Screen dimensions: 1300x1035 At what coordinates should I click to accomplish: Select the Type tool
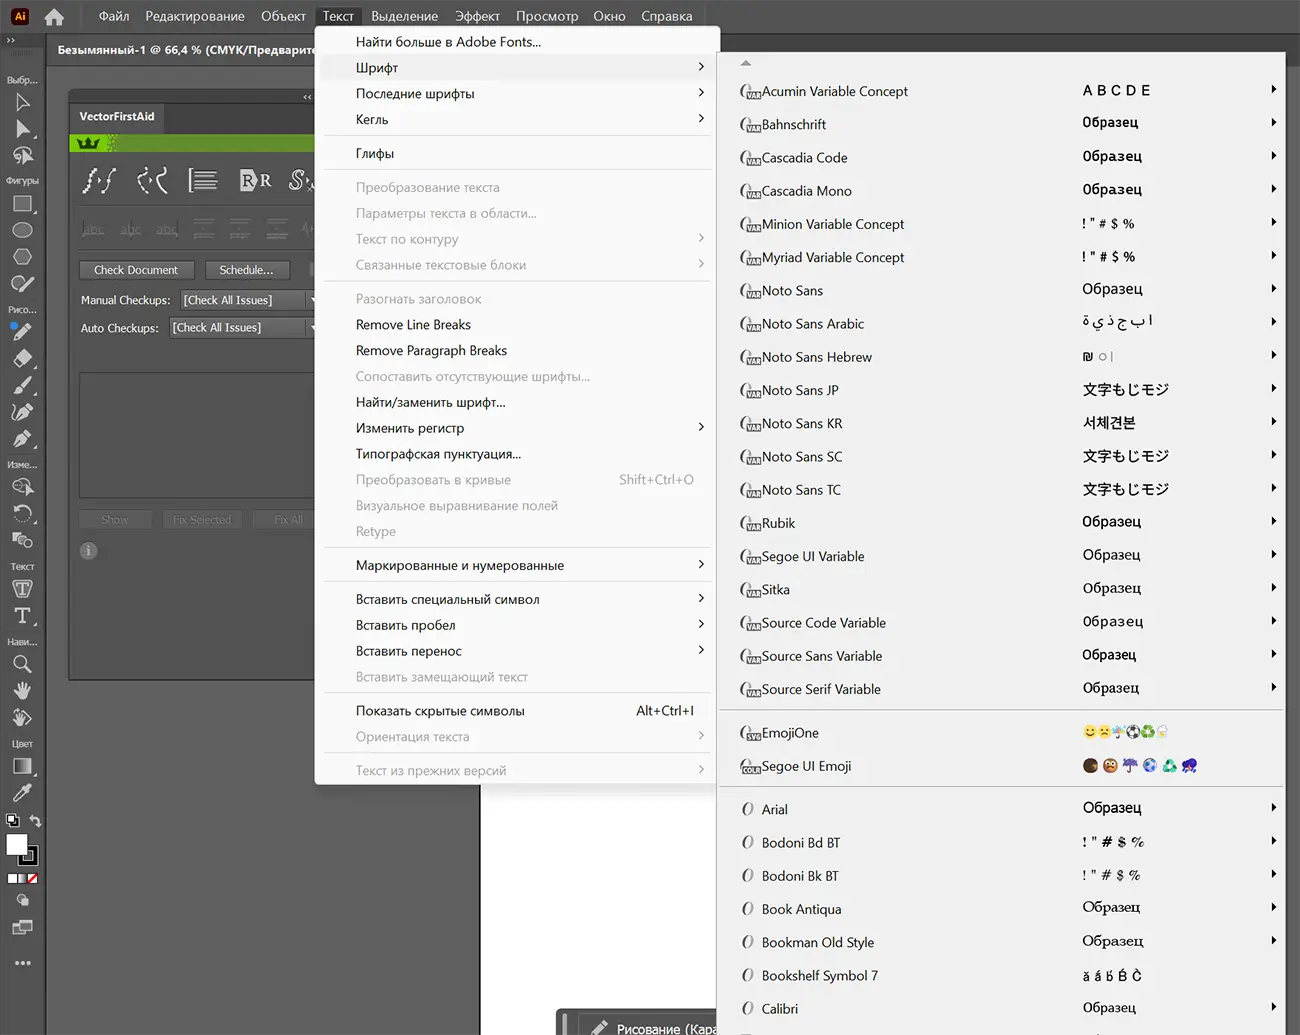point(22,616)
